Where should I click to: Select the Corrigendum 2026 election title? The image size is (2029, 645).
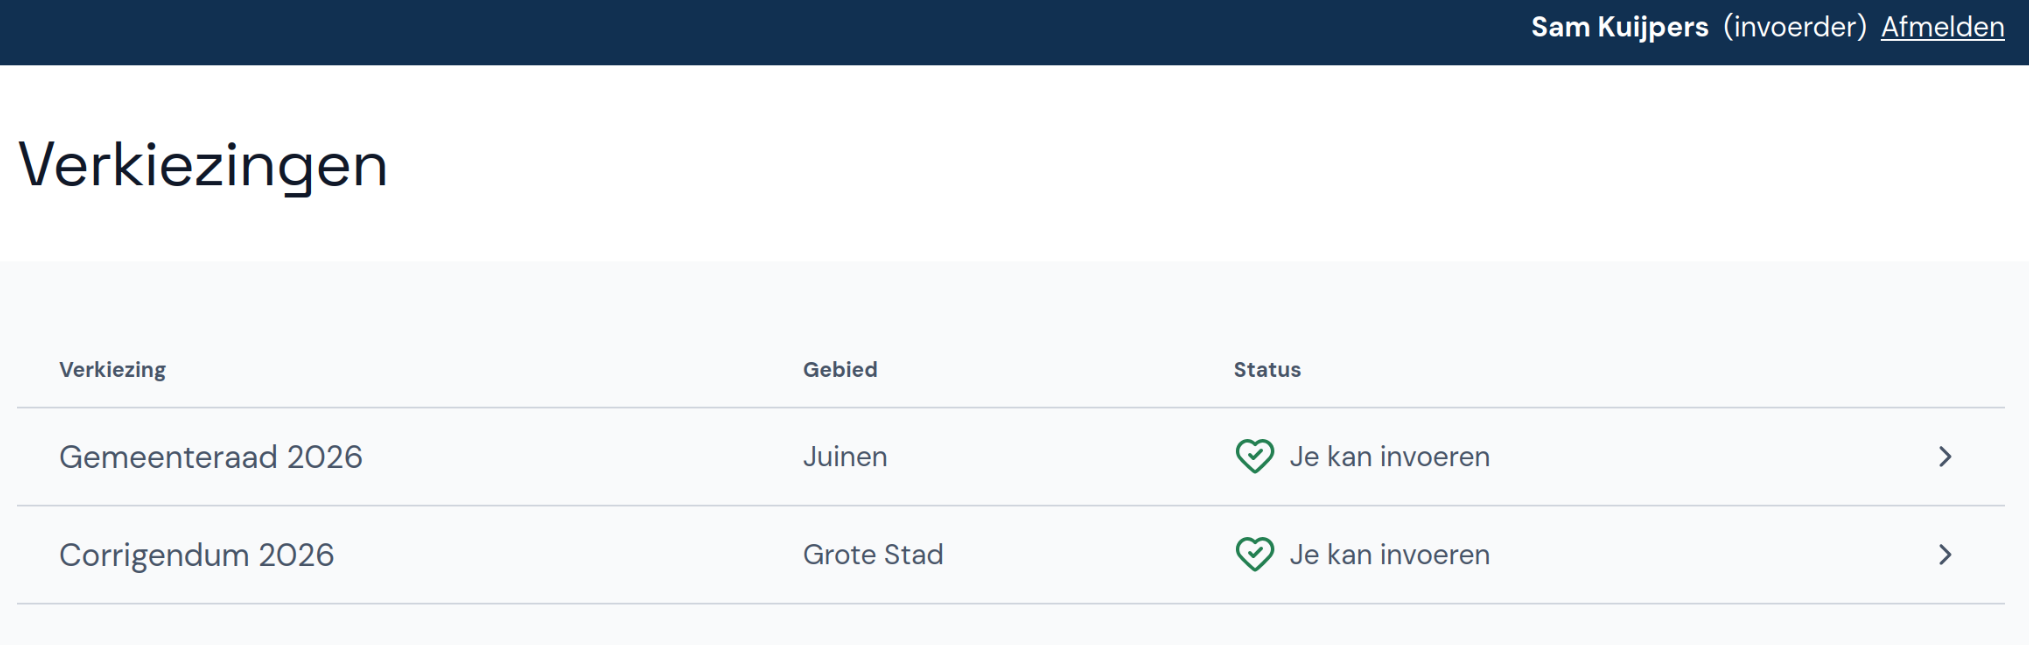197,554
